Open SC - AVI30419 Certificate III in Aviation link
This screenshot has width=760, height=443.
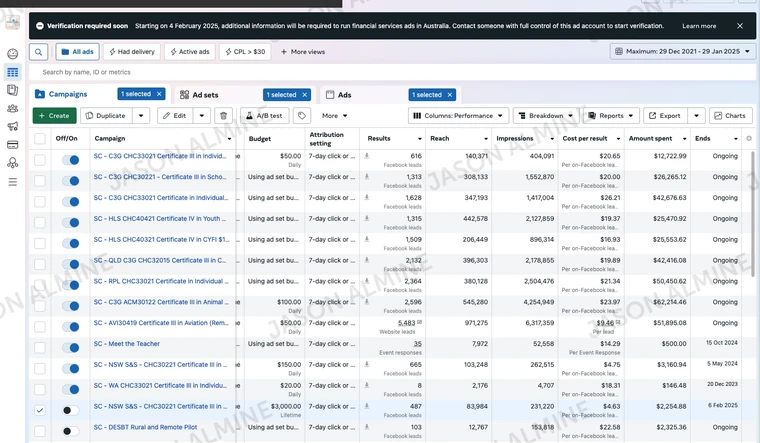point(161,323)
